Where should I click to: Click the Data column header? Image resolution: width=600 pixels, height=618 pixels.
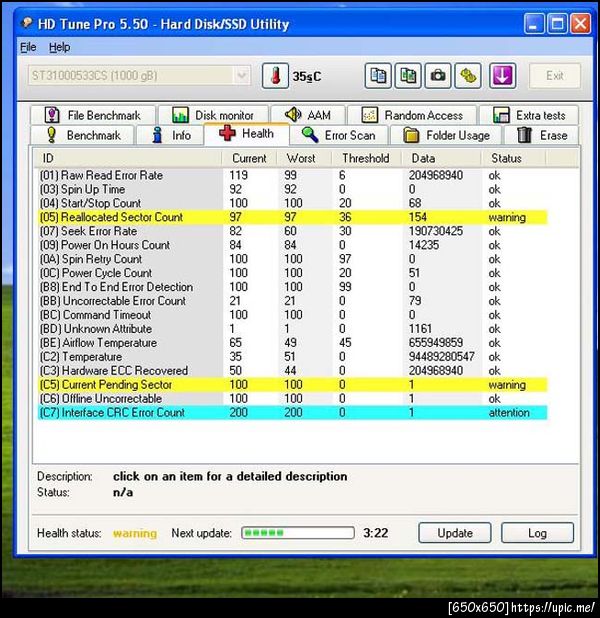coord(441,158)
